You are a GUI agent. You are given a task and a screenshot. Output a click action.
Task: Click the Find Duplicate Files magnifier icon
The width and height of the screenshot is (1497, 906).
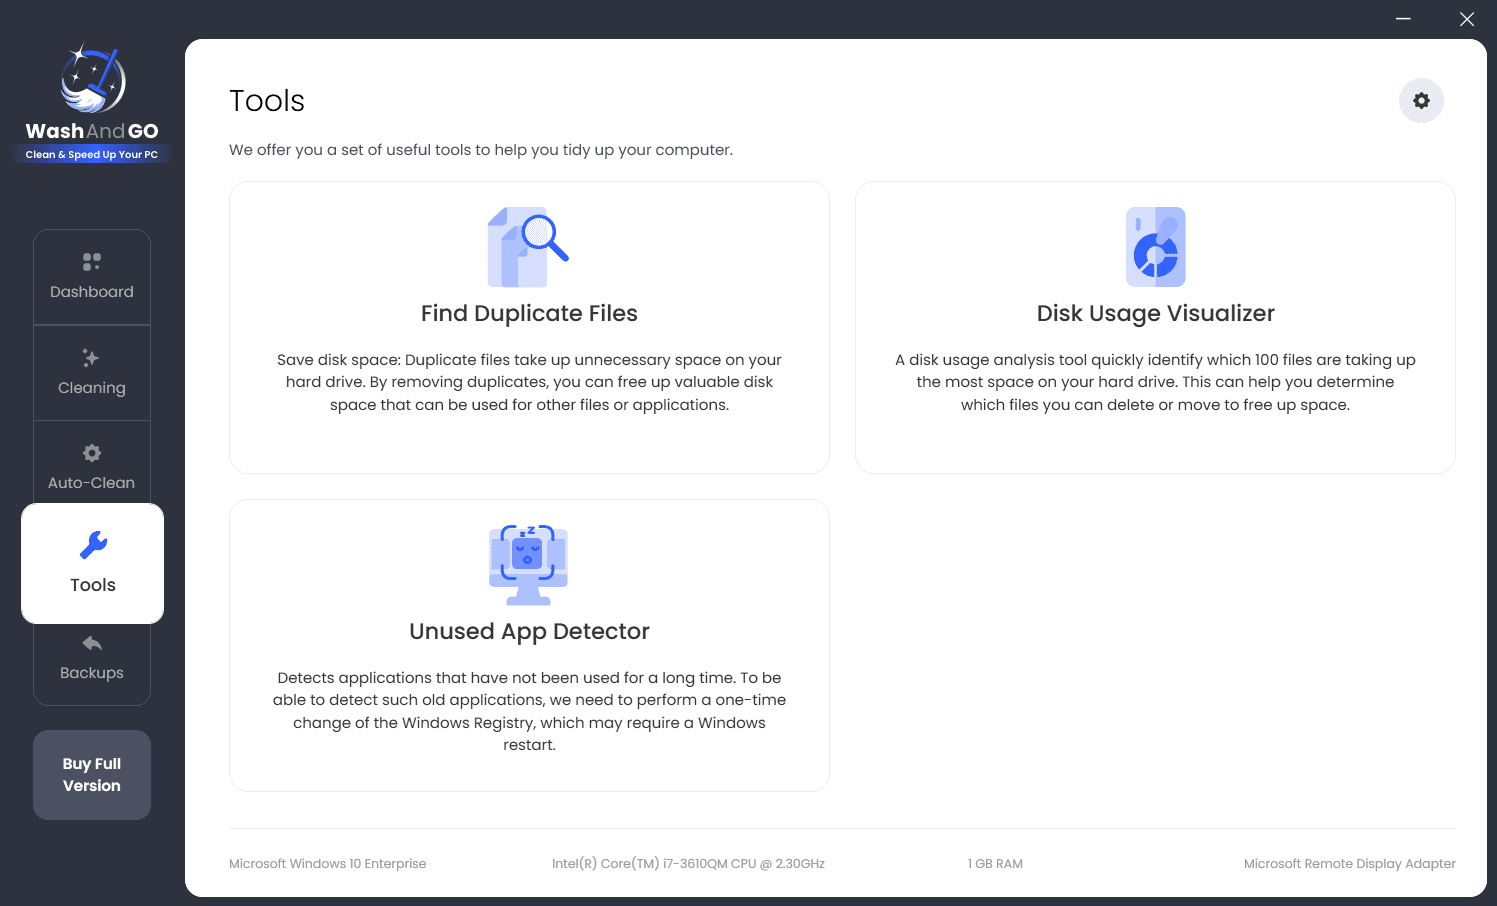click(528, 247)
